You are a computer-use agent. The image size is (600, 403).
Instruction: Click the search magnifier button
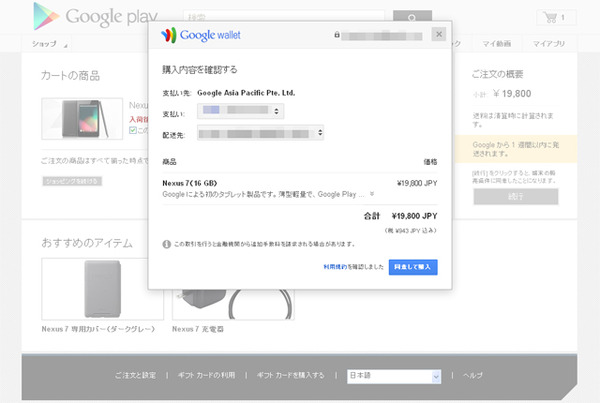pos(412,16)
